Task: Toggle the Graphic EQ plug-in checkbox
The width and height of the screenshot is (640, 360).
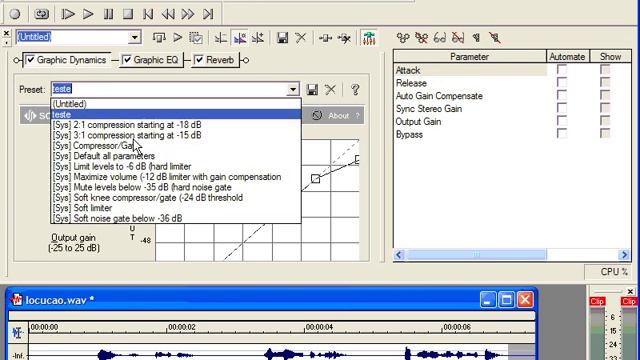Action: pyautogui.click(x=127, y=60)
